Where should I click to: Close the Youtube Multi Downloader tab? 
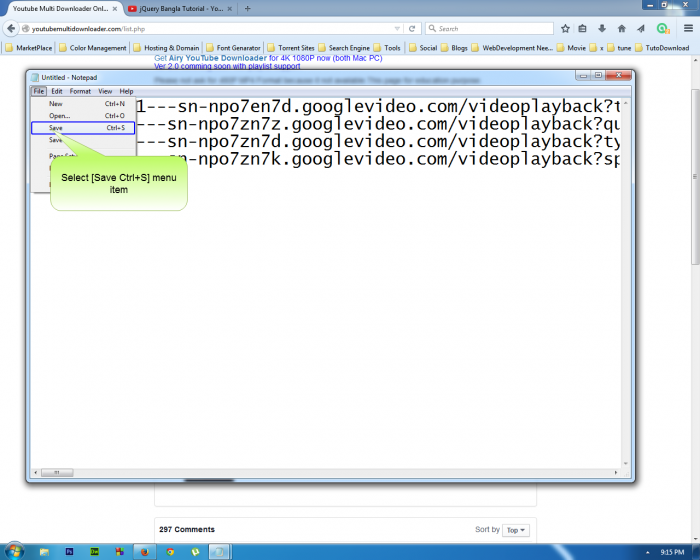(x=115, y=8)
